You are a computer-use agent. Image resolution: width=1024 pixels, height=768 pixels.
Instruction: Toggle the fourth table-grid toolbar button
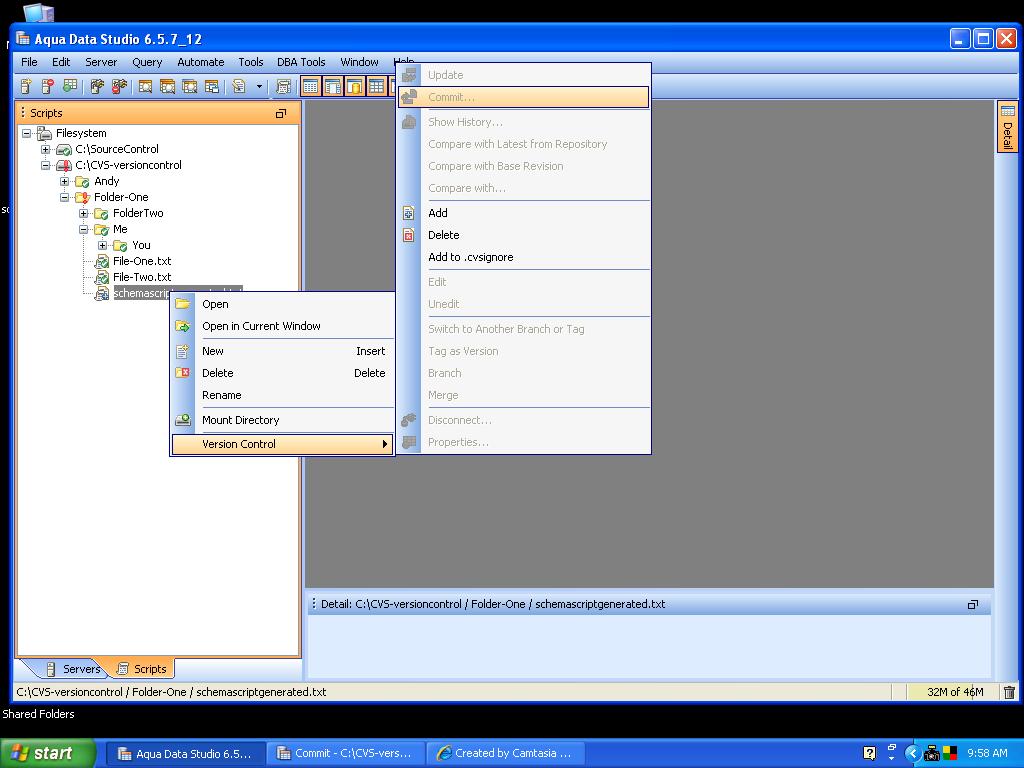click(377, 86)
